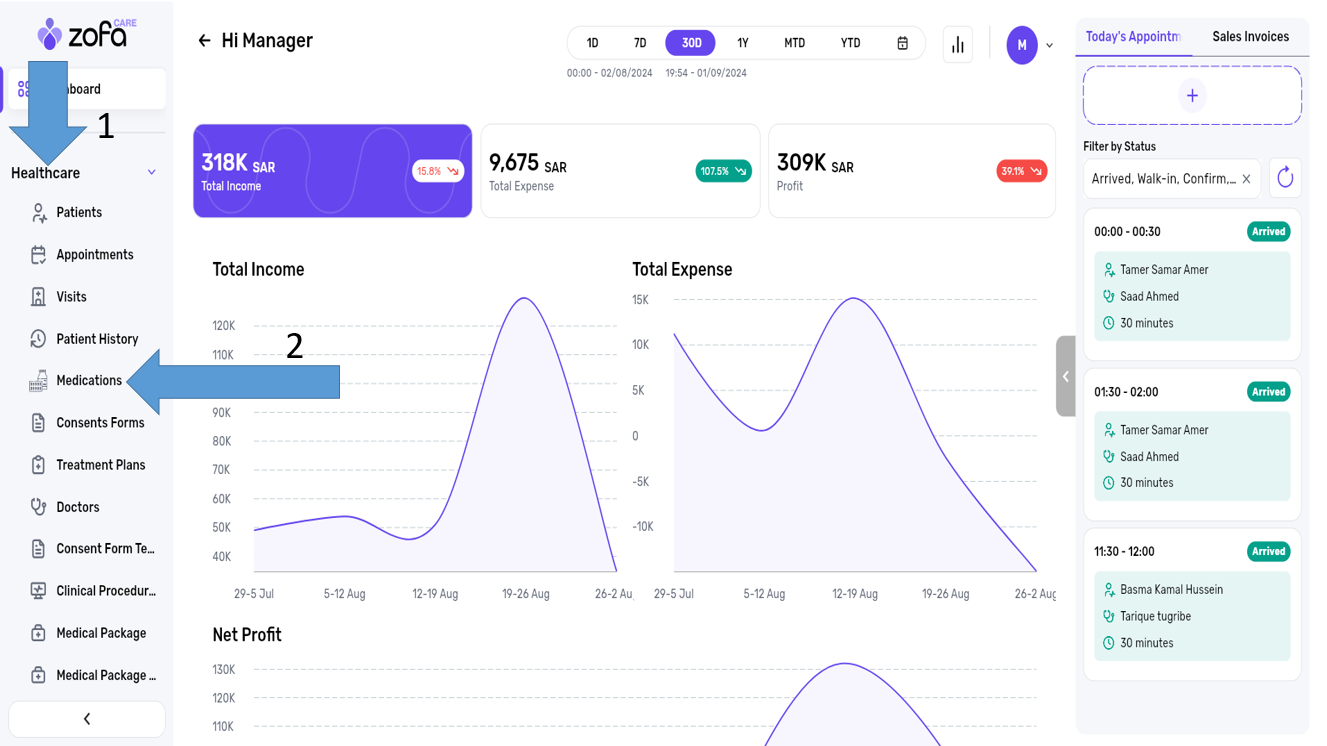Switch to the YTD time range
The height and width of the screenshot is (746, 1327).
tap(850, 43)
